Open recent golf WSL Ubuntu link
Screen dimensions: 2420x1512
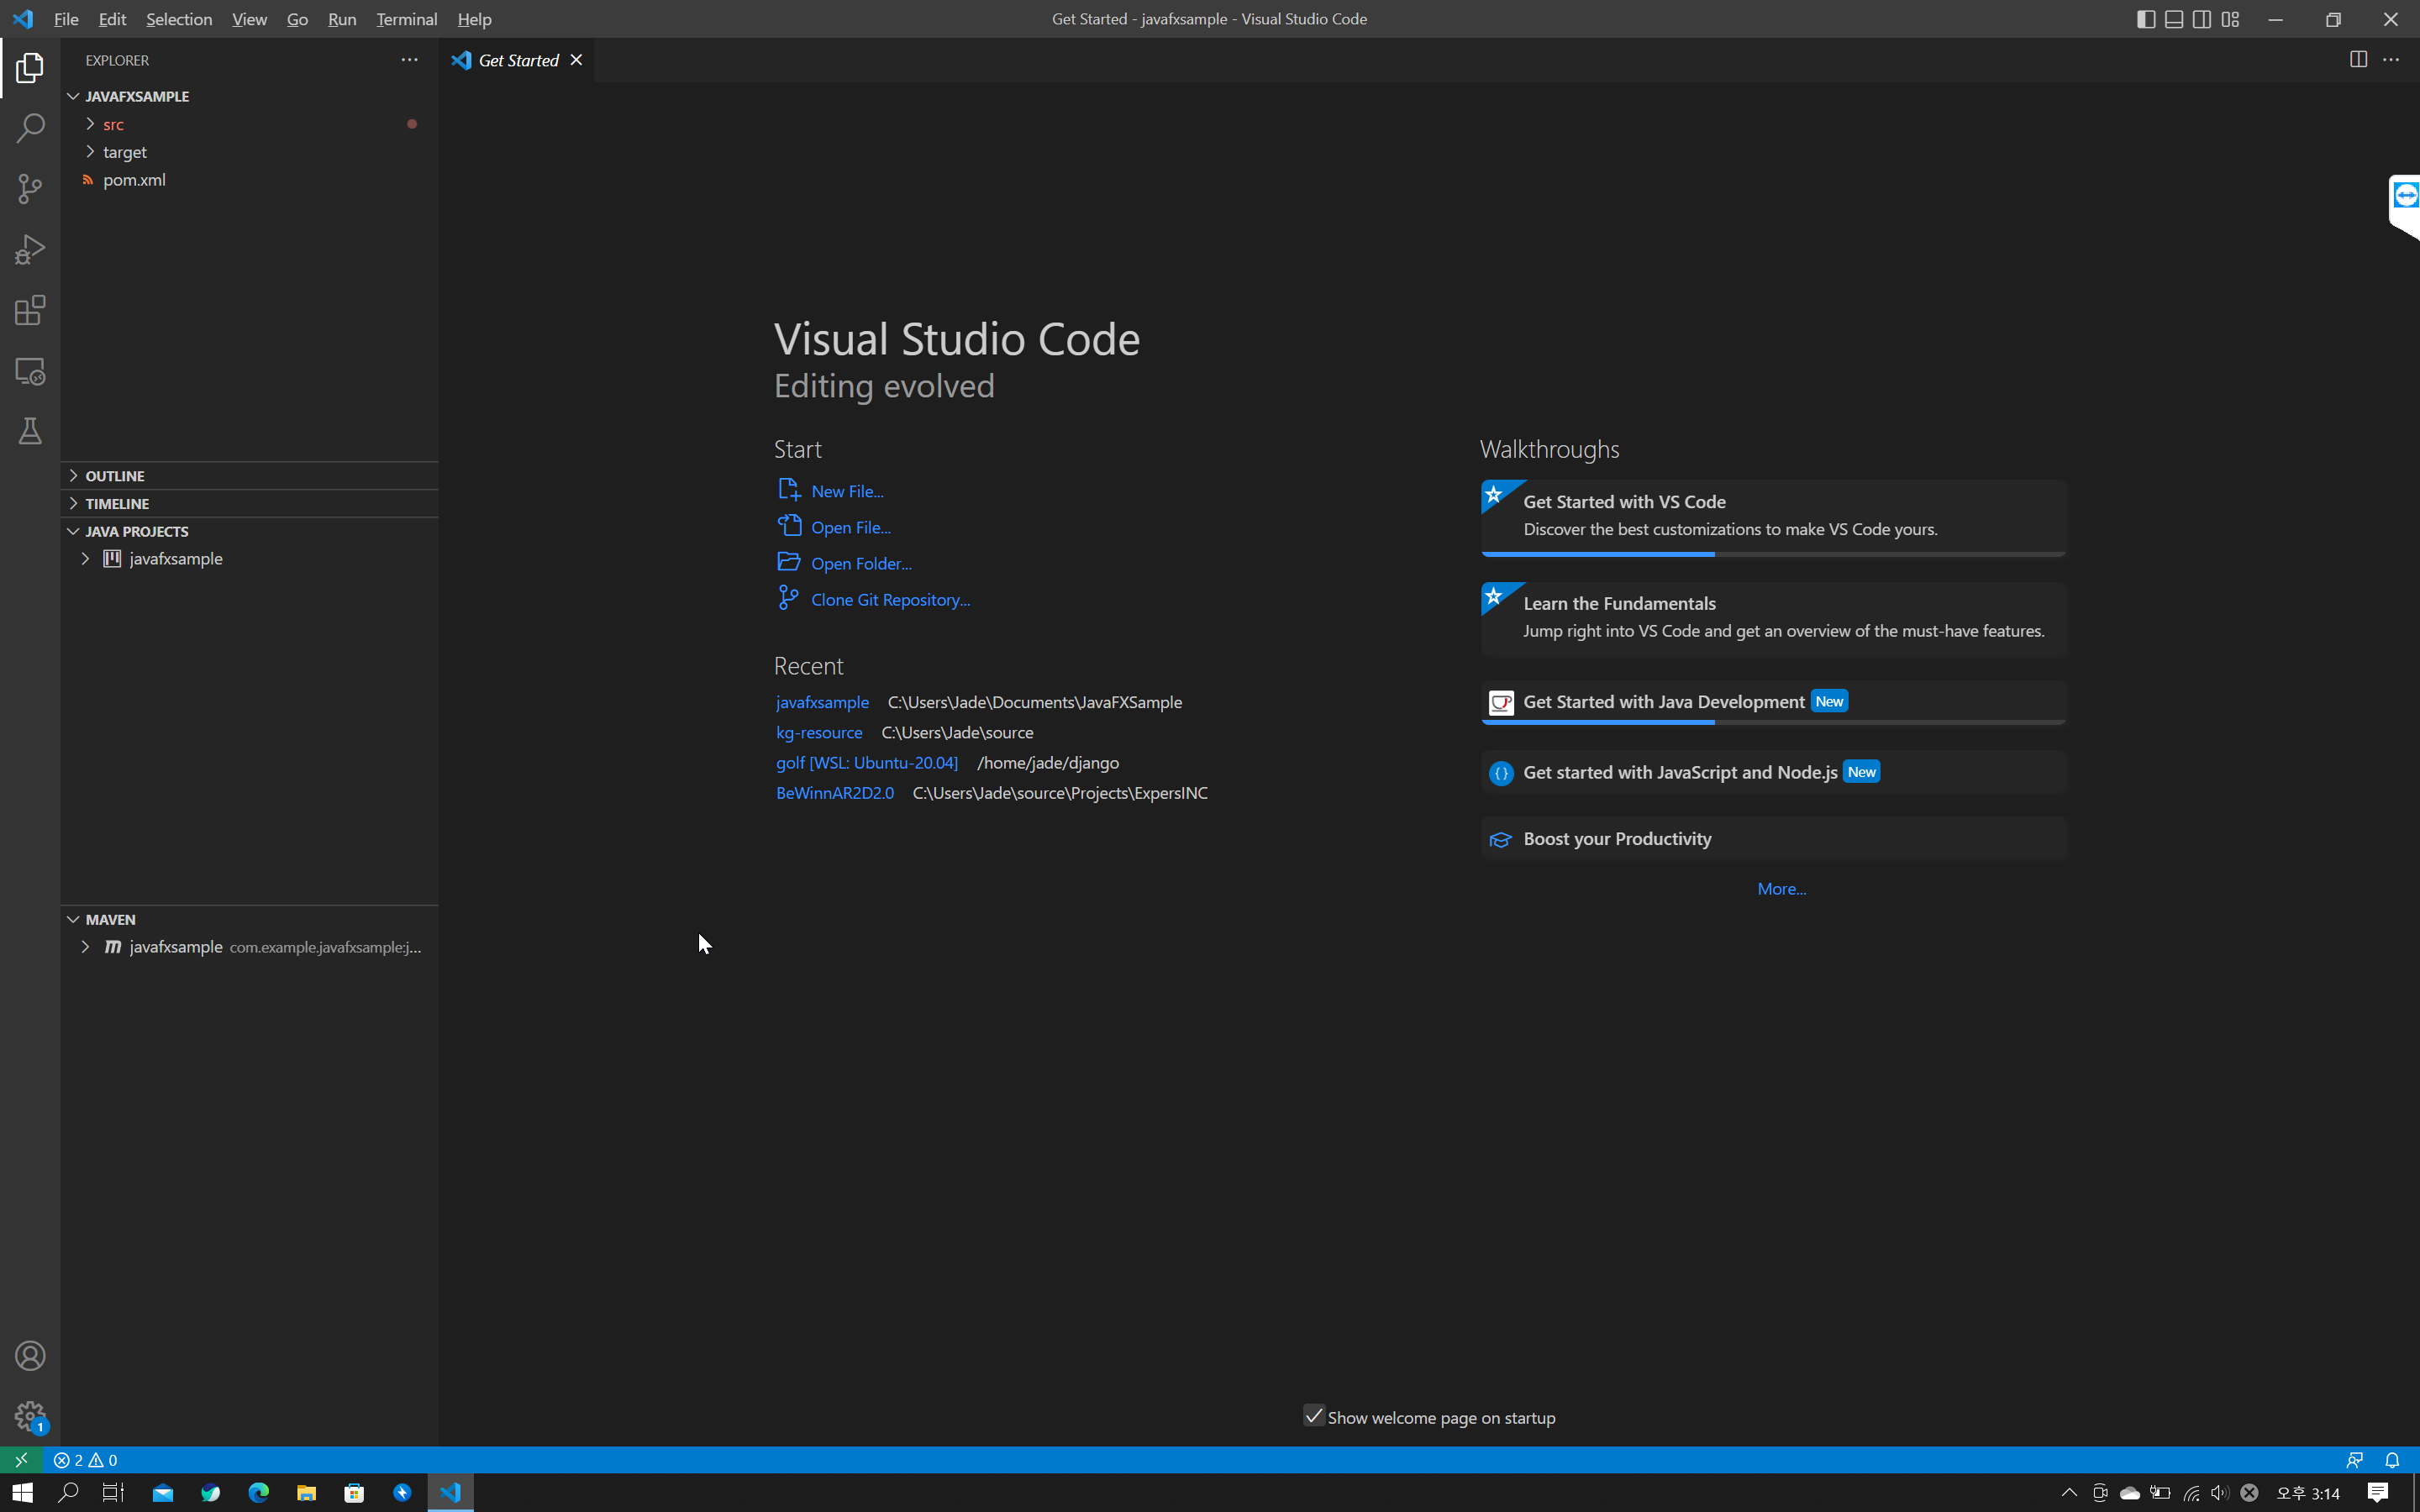(866, 762)
